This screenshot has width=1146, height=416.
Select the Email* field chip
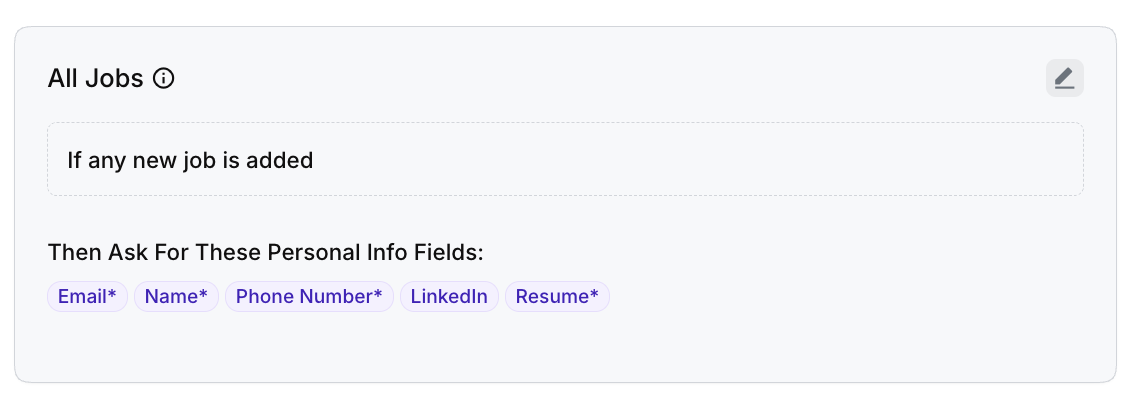(x=87, y=297)
